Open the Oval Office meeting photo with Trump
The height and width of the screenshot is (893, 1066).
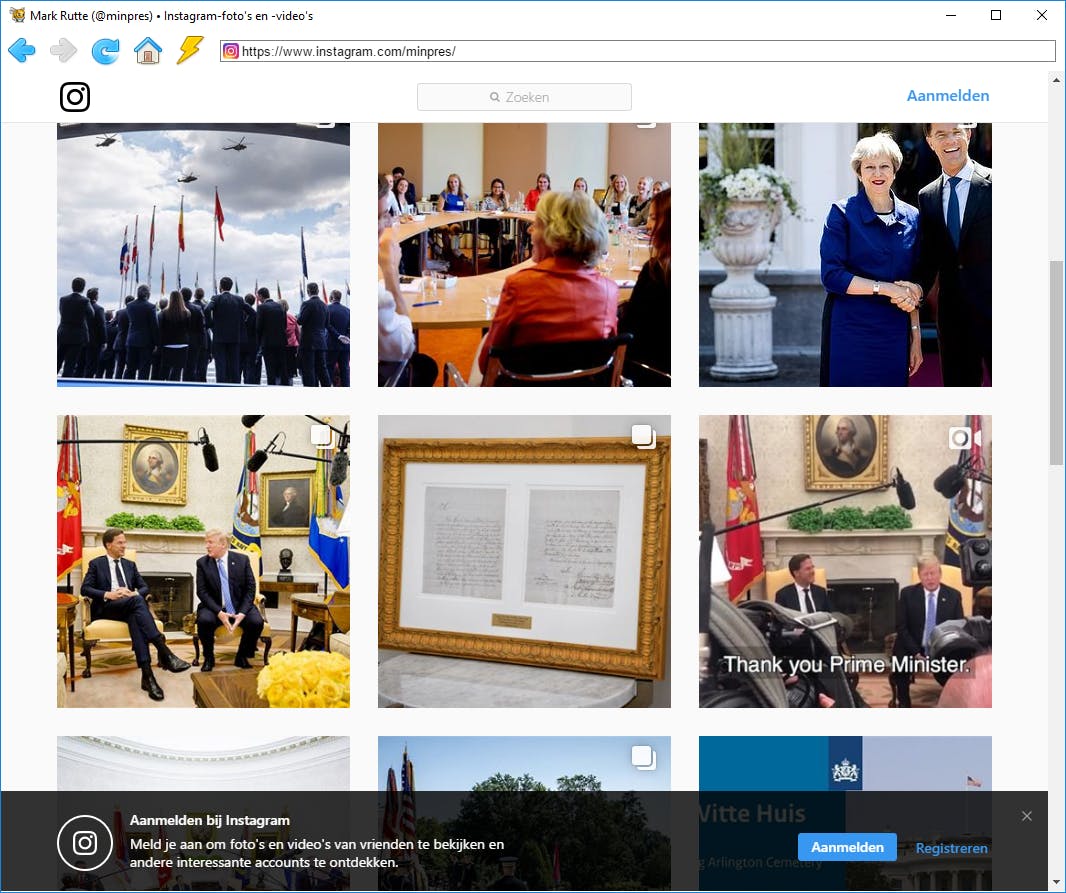(203, 561)
